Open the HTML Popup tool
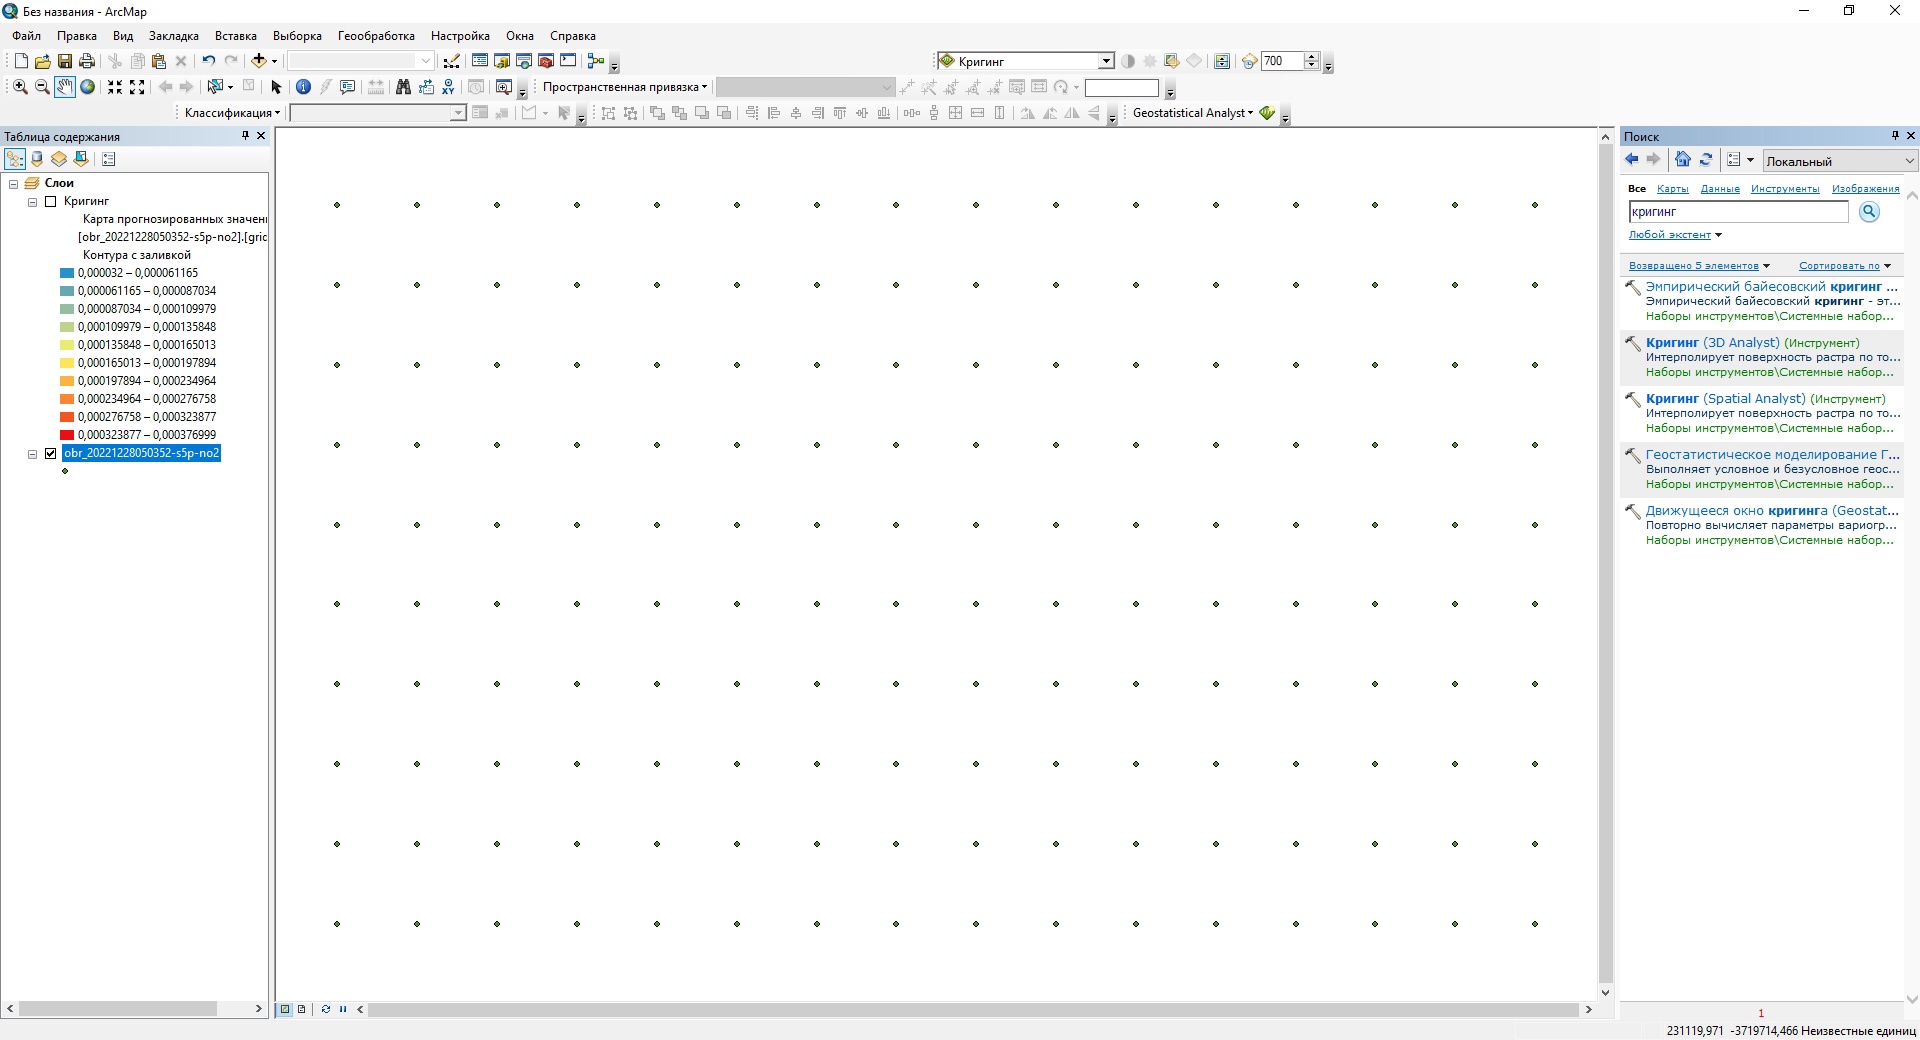This screenshot has height=1040, width=1920. 348,87
